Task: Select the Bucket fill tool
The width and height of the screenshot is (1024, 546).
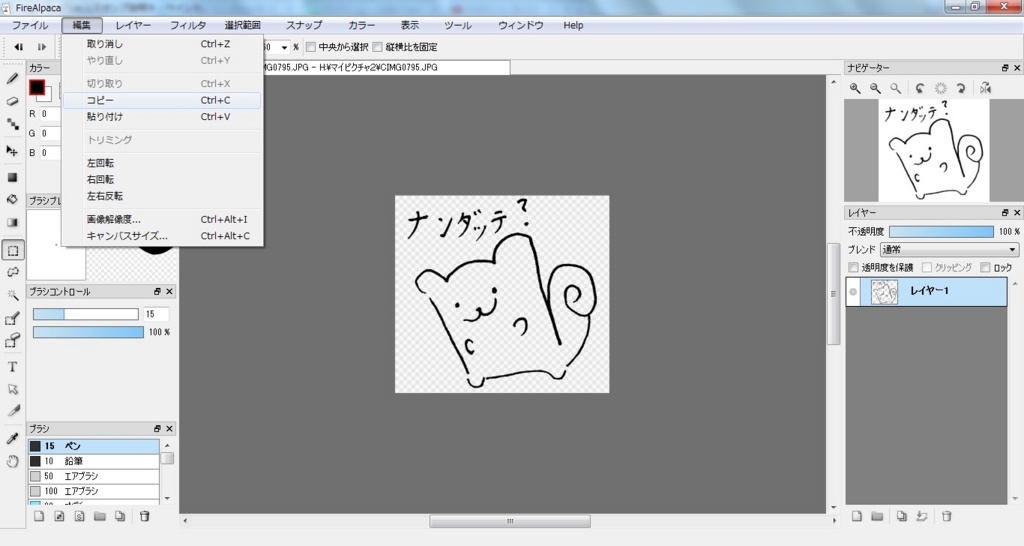Action: 12,200
